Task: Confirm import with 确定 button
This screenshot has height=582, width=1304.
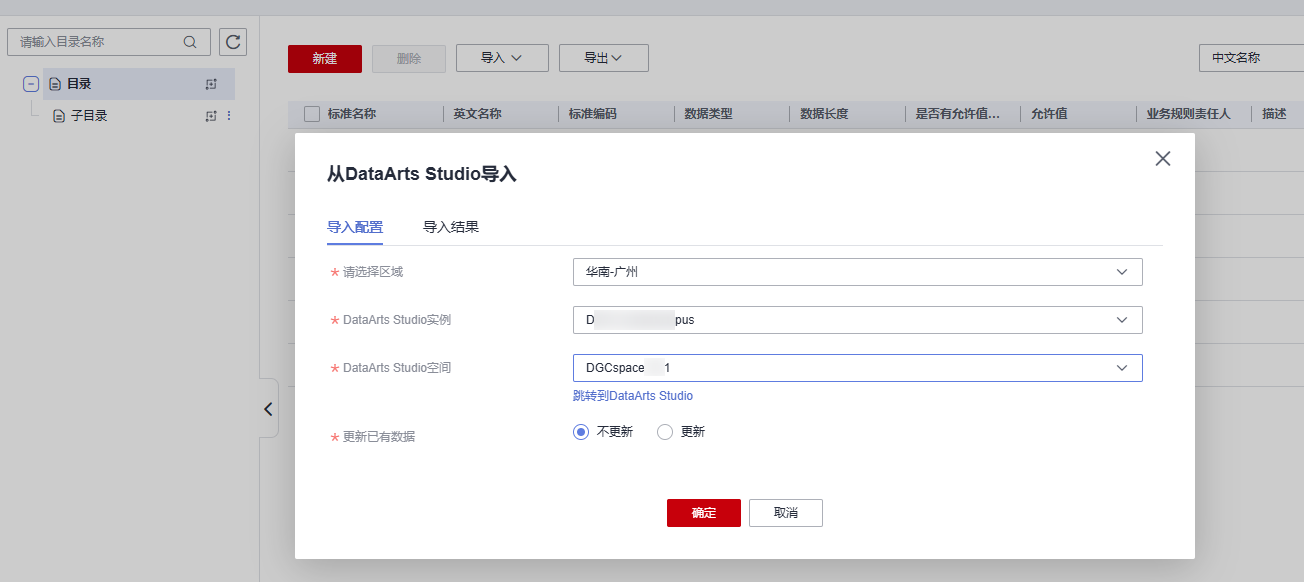Action: [704, 513]
